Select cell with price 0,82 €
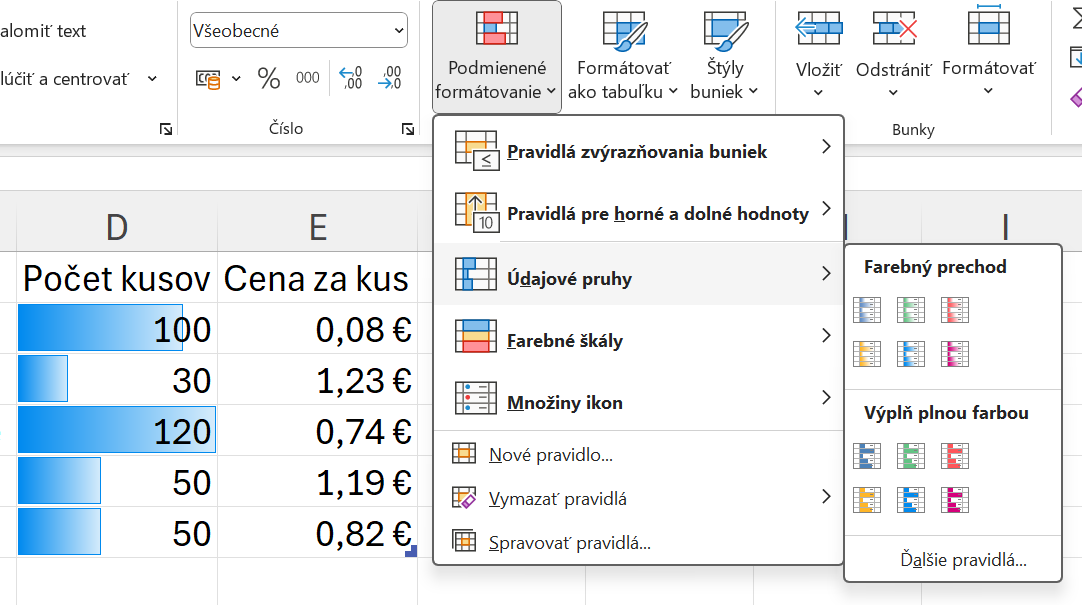Image resolution: width=1082 pixels, height=605 pixels. point(317,533)
